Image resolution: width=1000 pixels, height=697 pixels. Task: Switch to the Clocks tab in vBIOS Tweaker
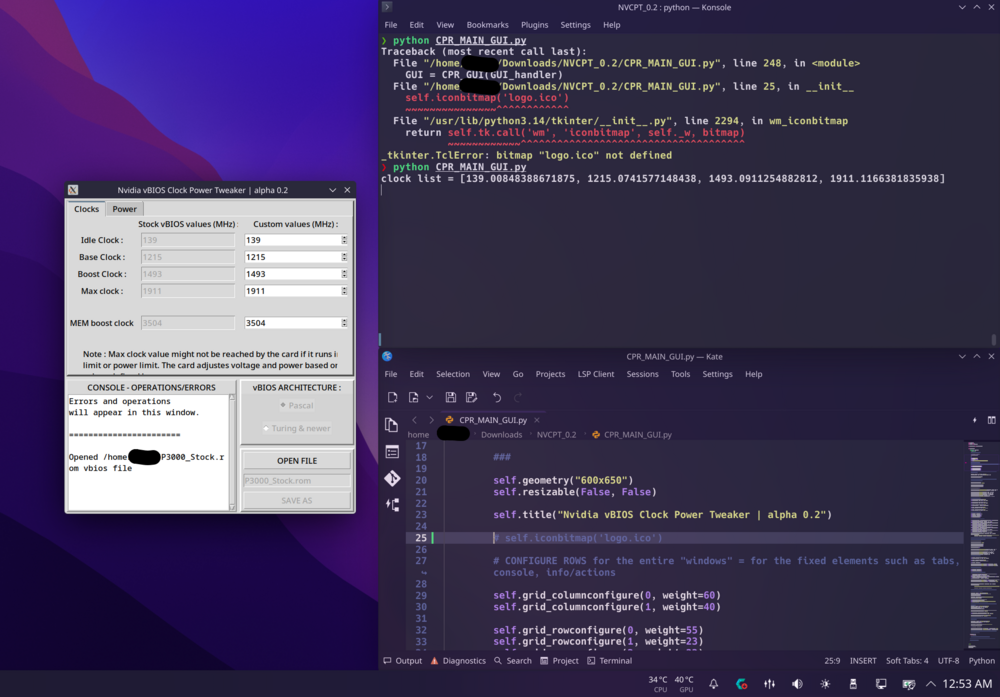tap(86, 209)
